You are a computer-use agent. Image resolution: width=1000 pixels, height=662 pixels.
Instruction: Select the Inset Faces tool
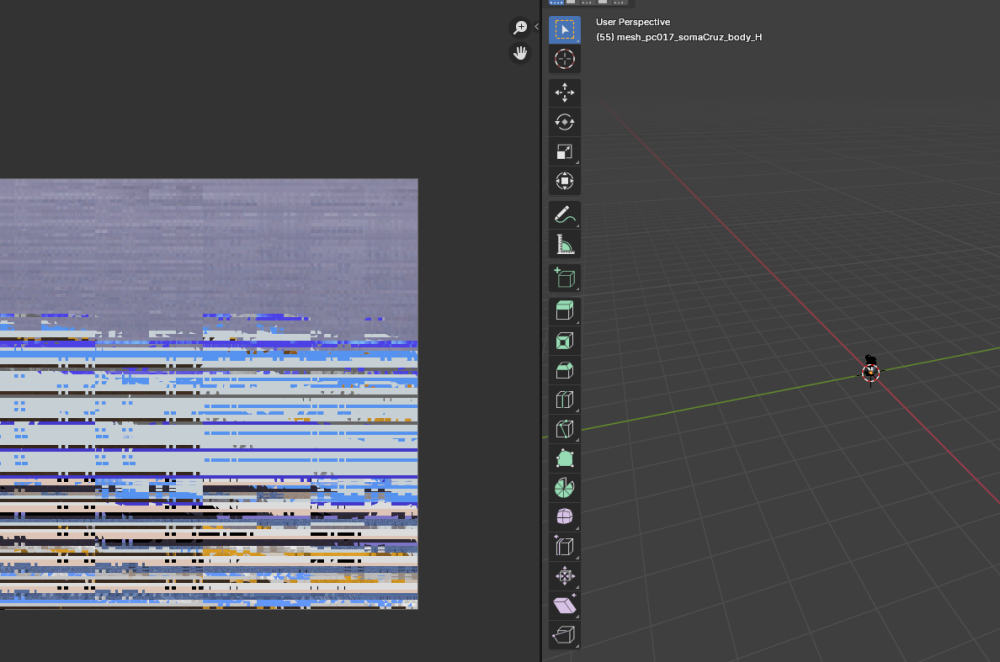click(x=564, y=341)
